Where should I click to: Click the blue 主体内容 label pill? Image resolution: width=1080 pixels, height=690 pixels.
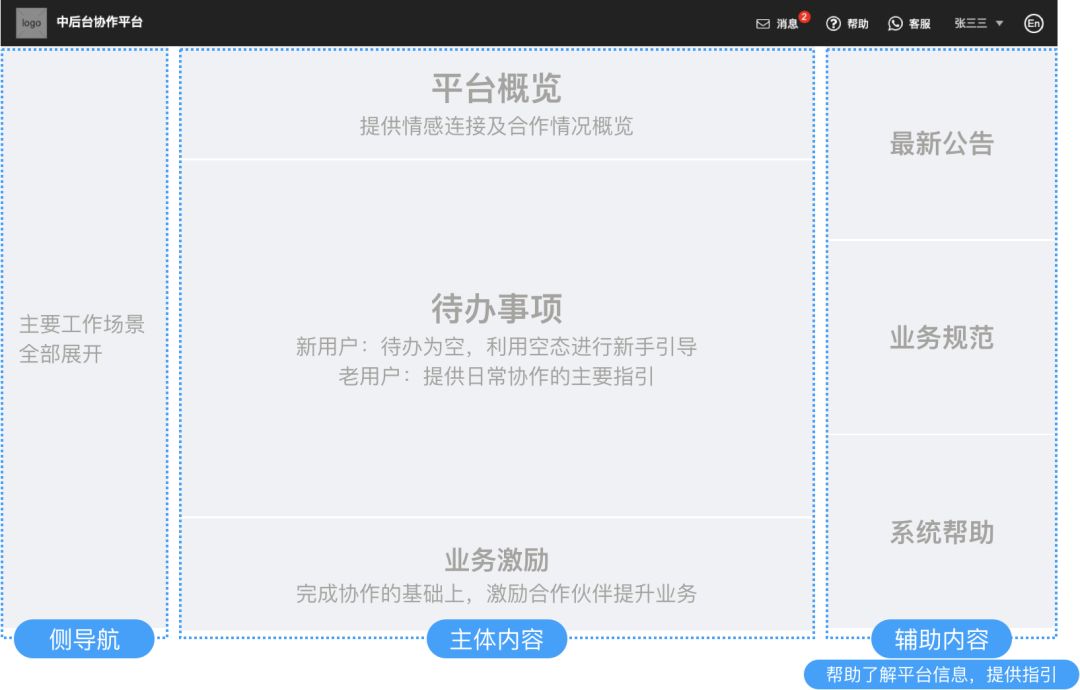click(497, 639)
